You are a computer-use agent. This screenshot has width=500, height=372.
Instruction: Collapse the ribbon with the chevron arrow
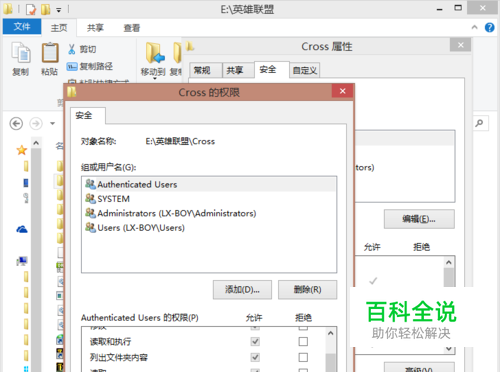click(474, 27)
